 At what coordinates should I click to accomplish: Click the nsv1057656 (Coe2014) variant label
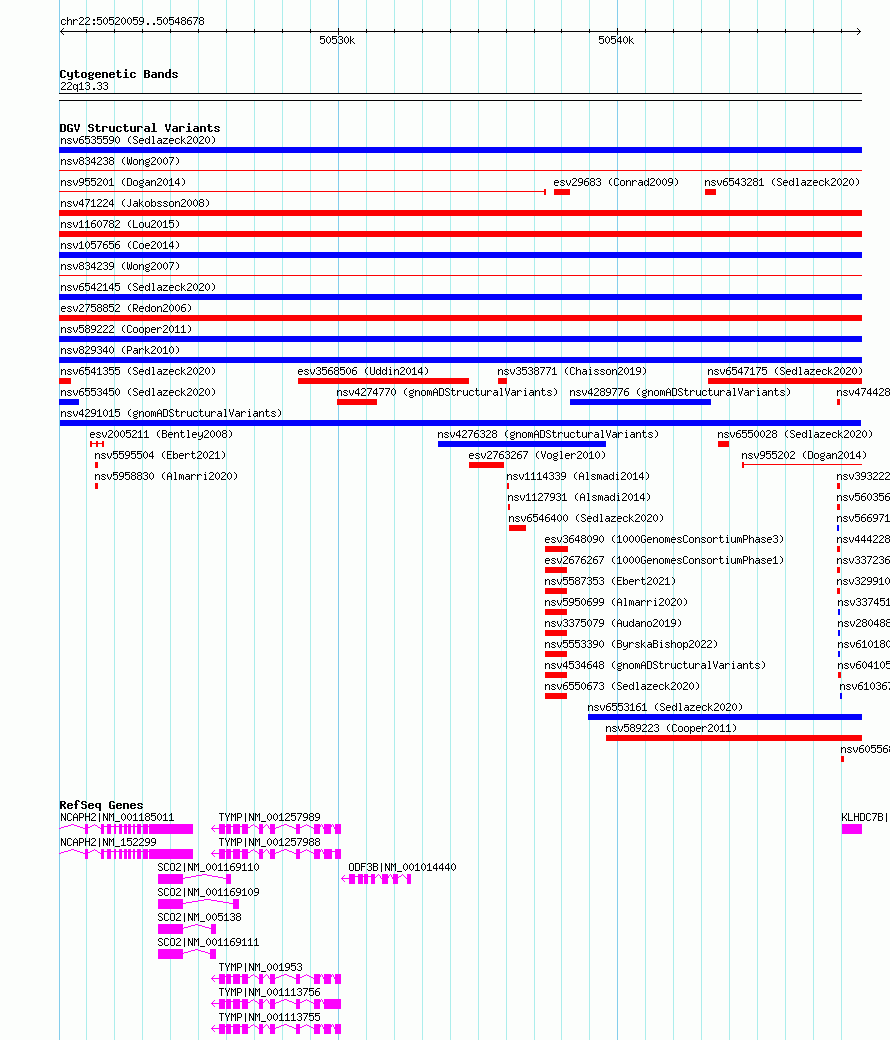click(120, 245)
